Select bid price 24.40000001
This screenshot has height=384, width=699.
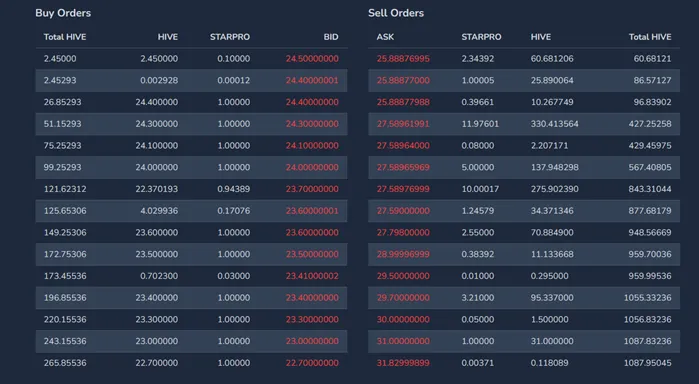312,81
